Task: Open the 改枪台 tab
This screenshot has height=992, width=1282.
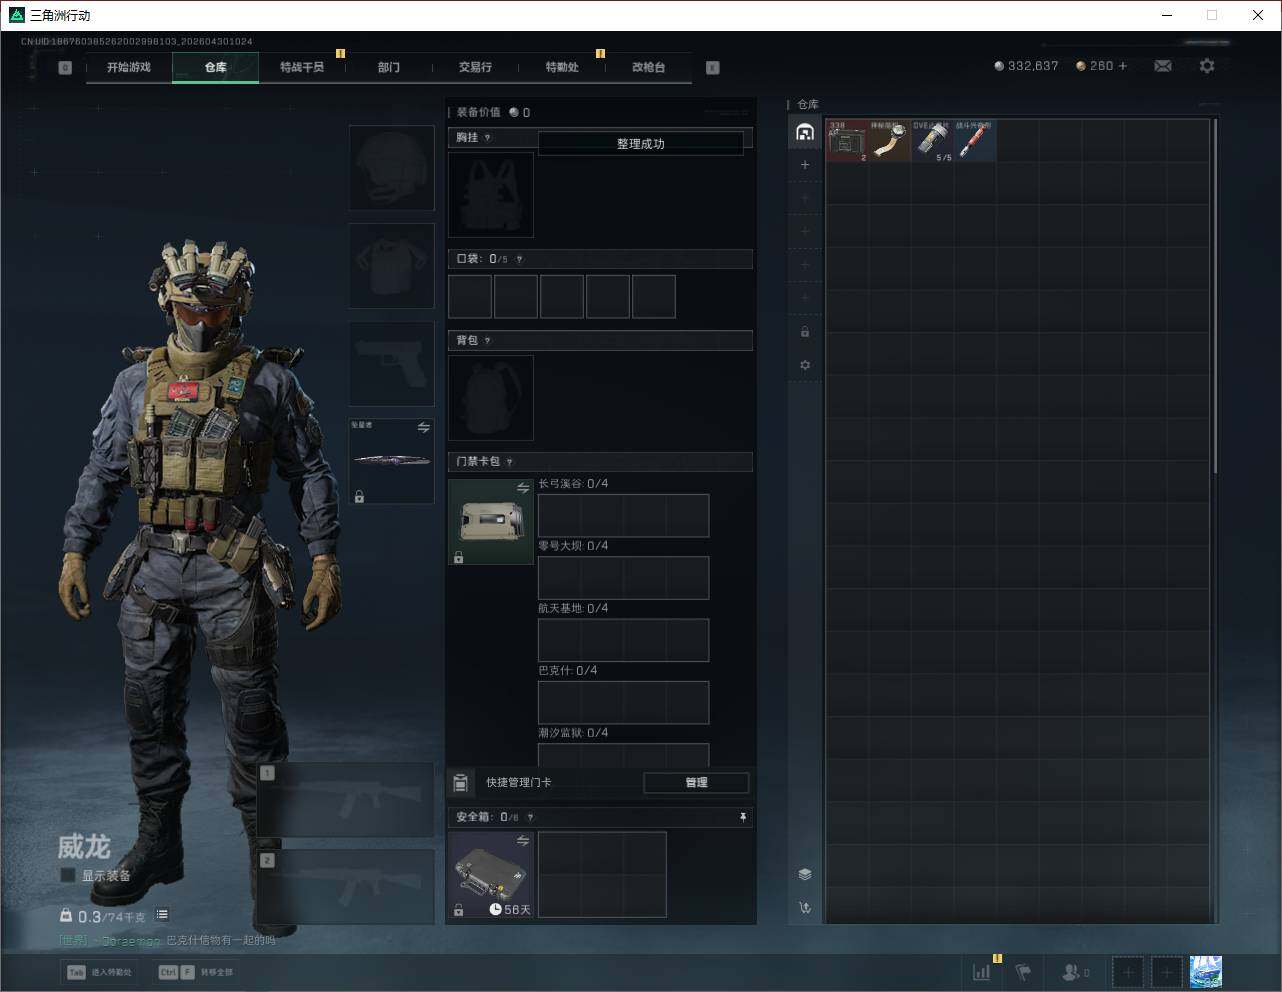Action: point(648,67)
